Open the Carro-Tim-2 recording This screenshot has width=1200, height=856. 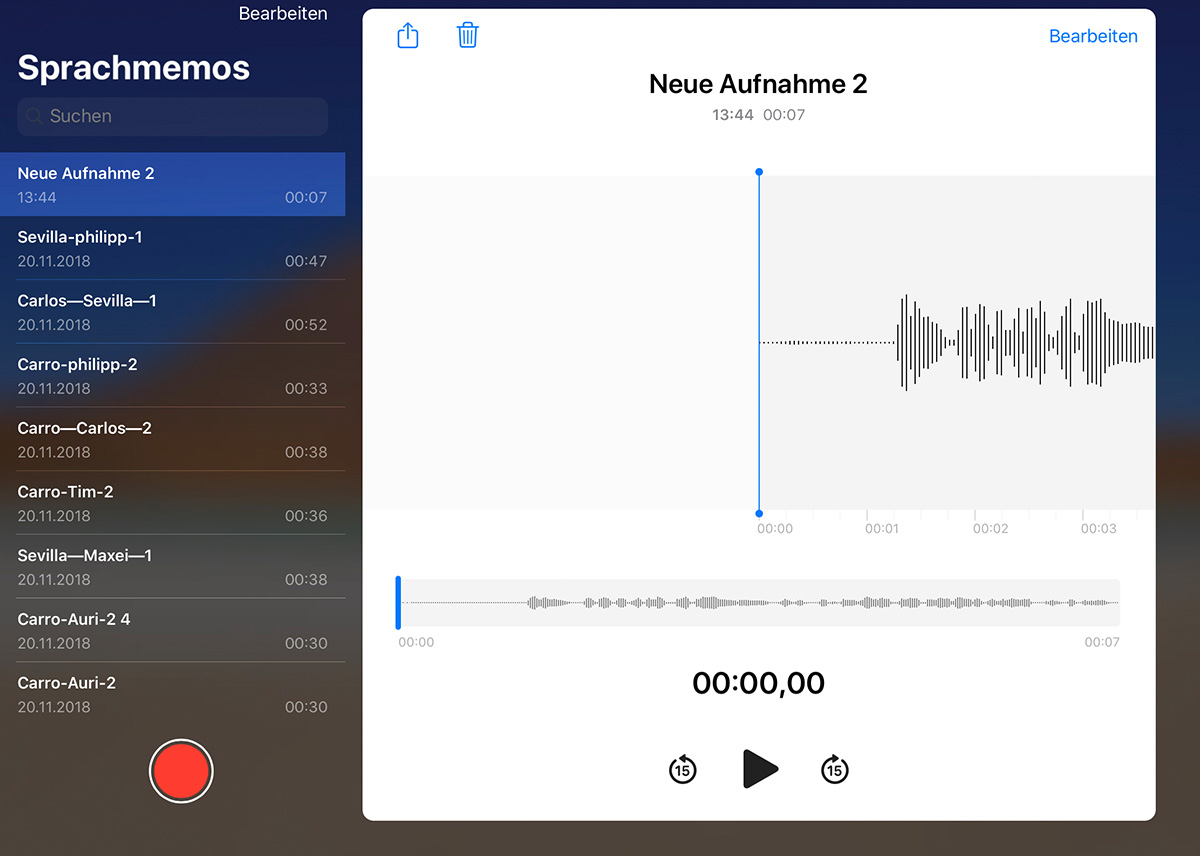[172, 503]
